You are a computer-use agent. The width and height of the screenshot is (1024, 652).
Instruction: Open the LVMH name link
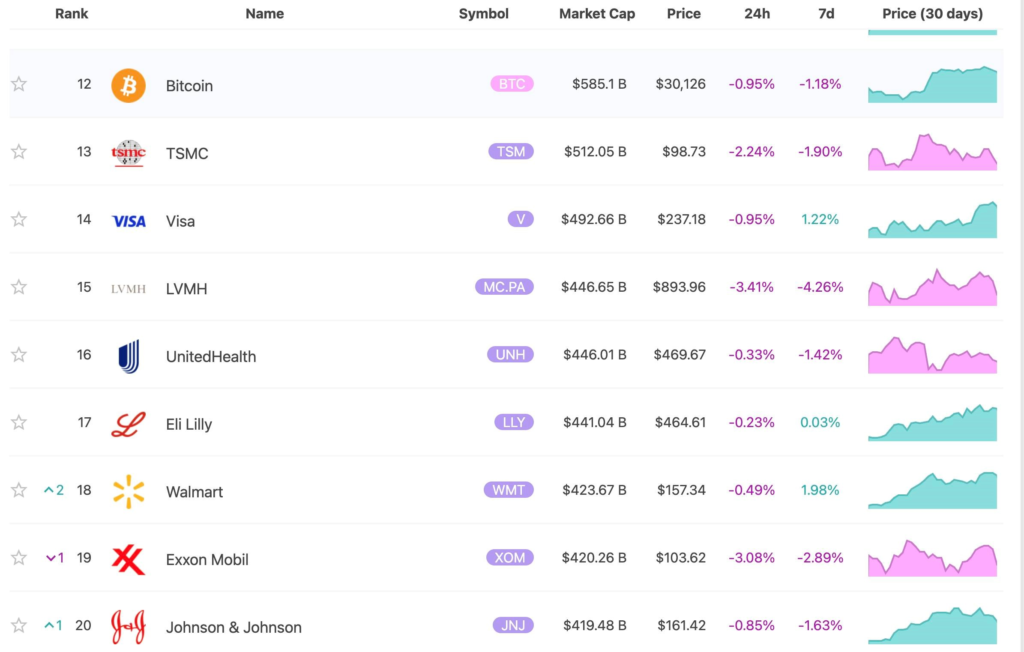click(186, 289)
